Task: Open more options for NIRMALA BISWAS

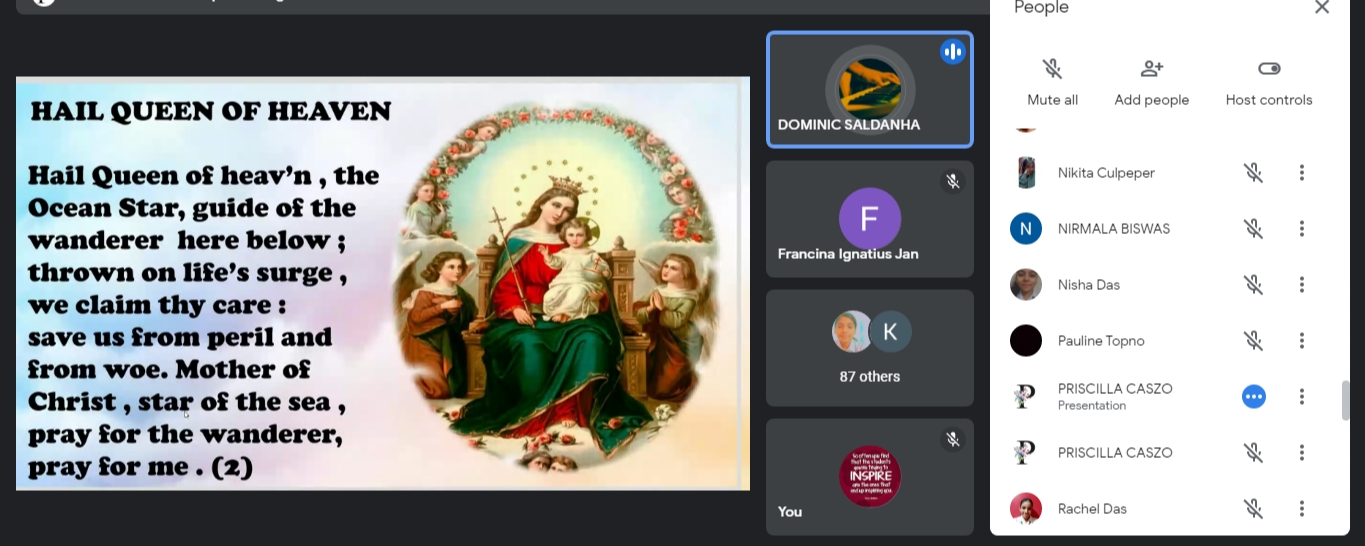Action: (x=1301, y=229)
